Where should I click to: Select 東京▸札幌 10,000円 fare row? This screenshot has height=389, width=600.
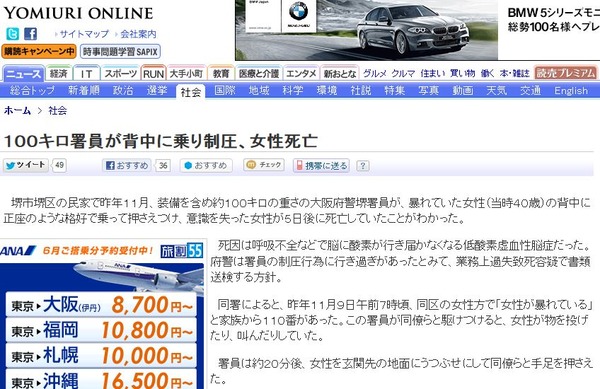point(101,356)
